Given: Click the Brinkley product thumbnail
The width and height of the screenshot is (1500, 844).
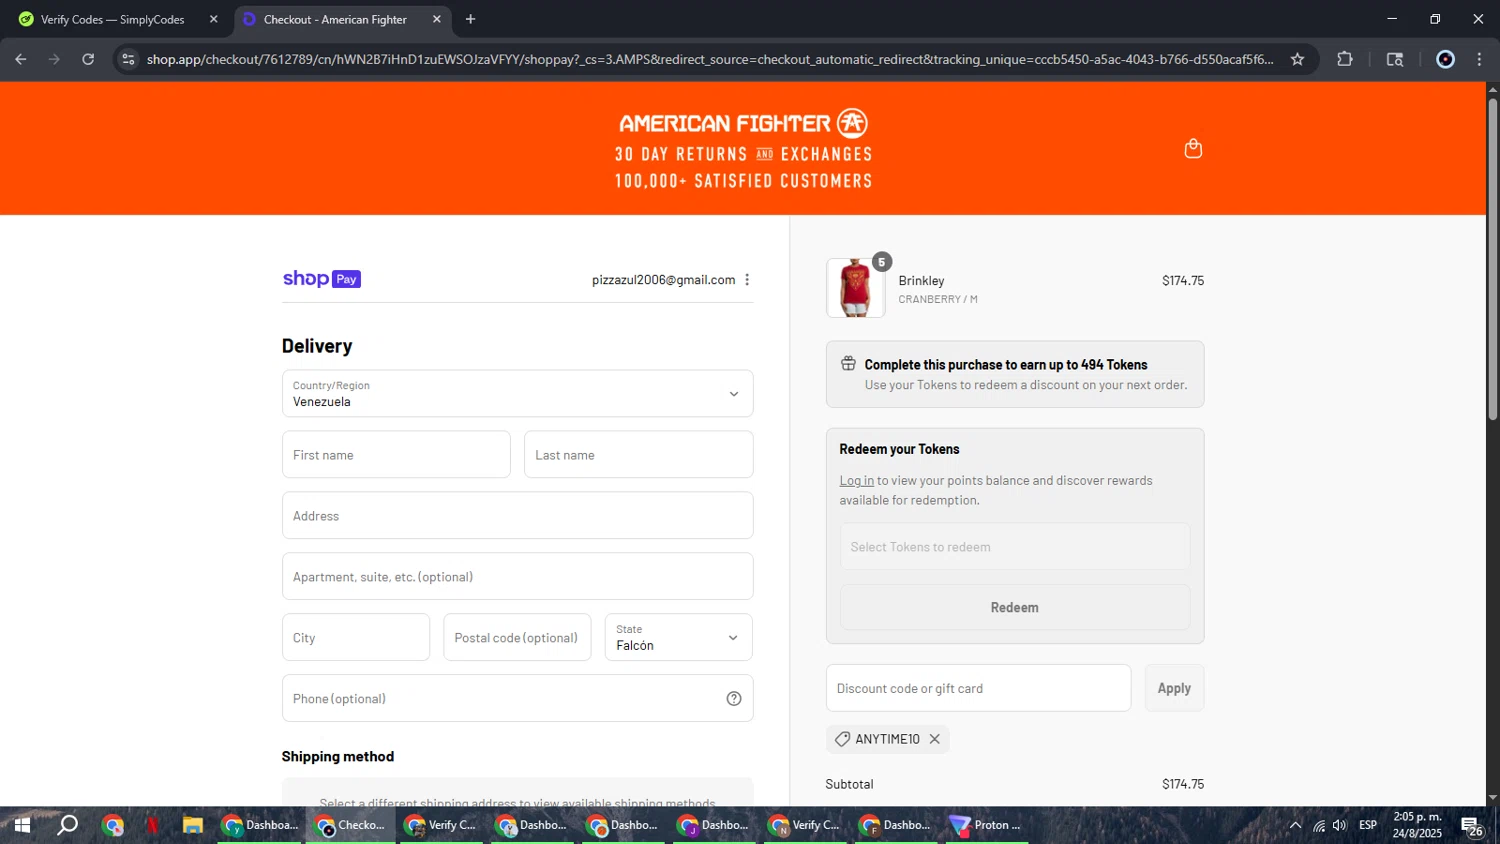Looking at the screenshot, I should pyautogui.click(x=855, y=288).
